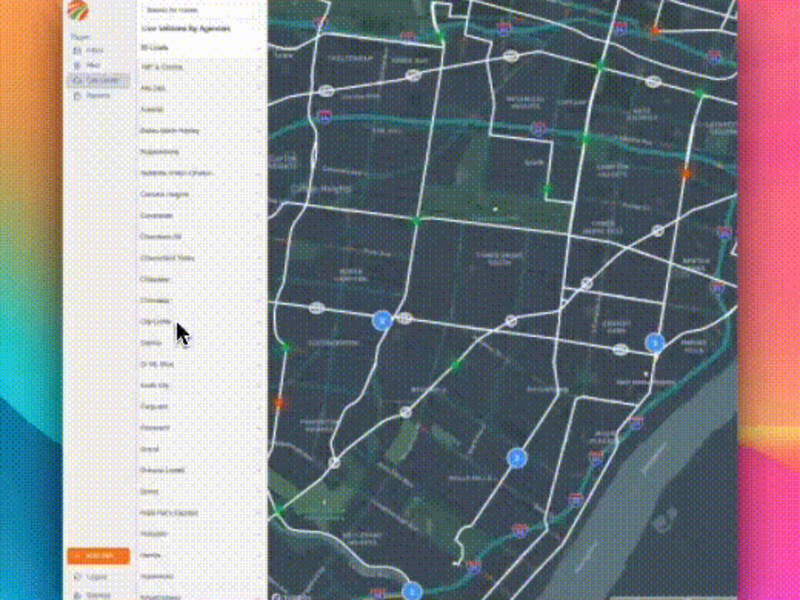Screen dimensions: 800x600
Task: Click the orange marker at the map's top right
Action: 656,31
